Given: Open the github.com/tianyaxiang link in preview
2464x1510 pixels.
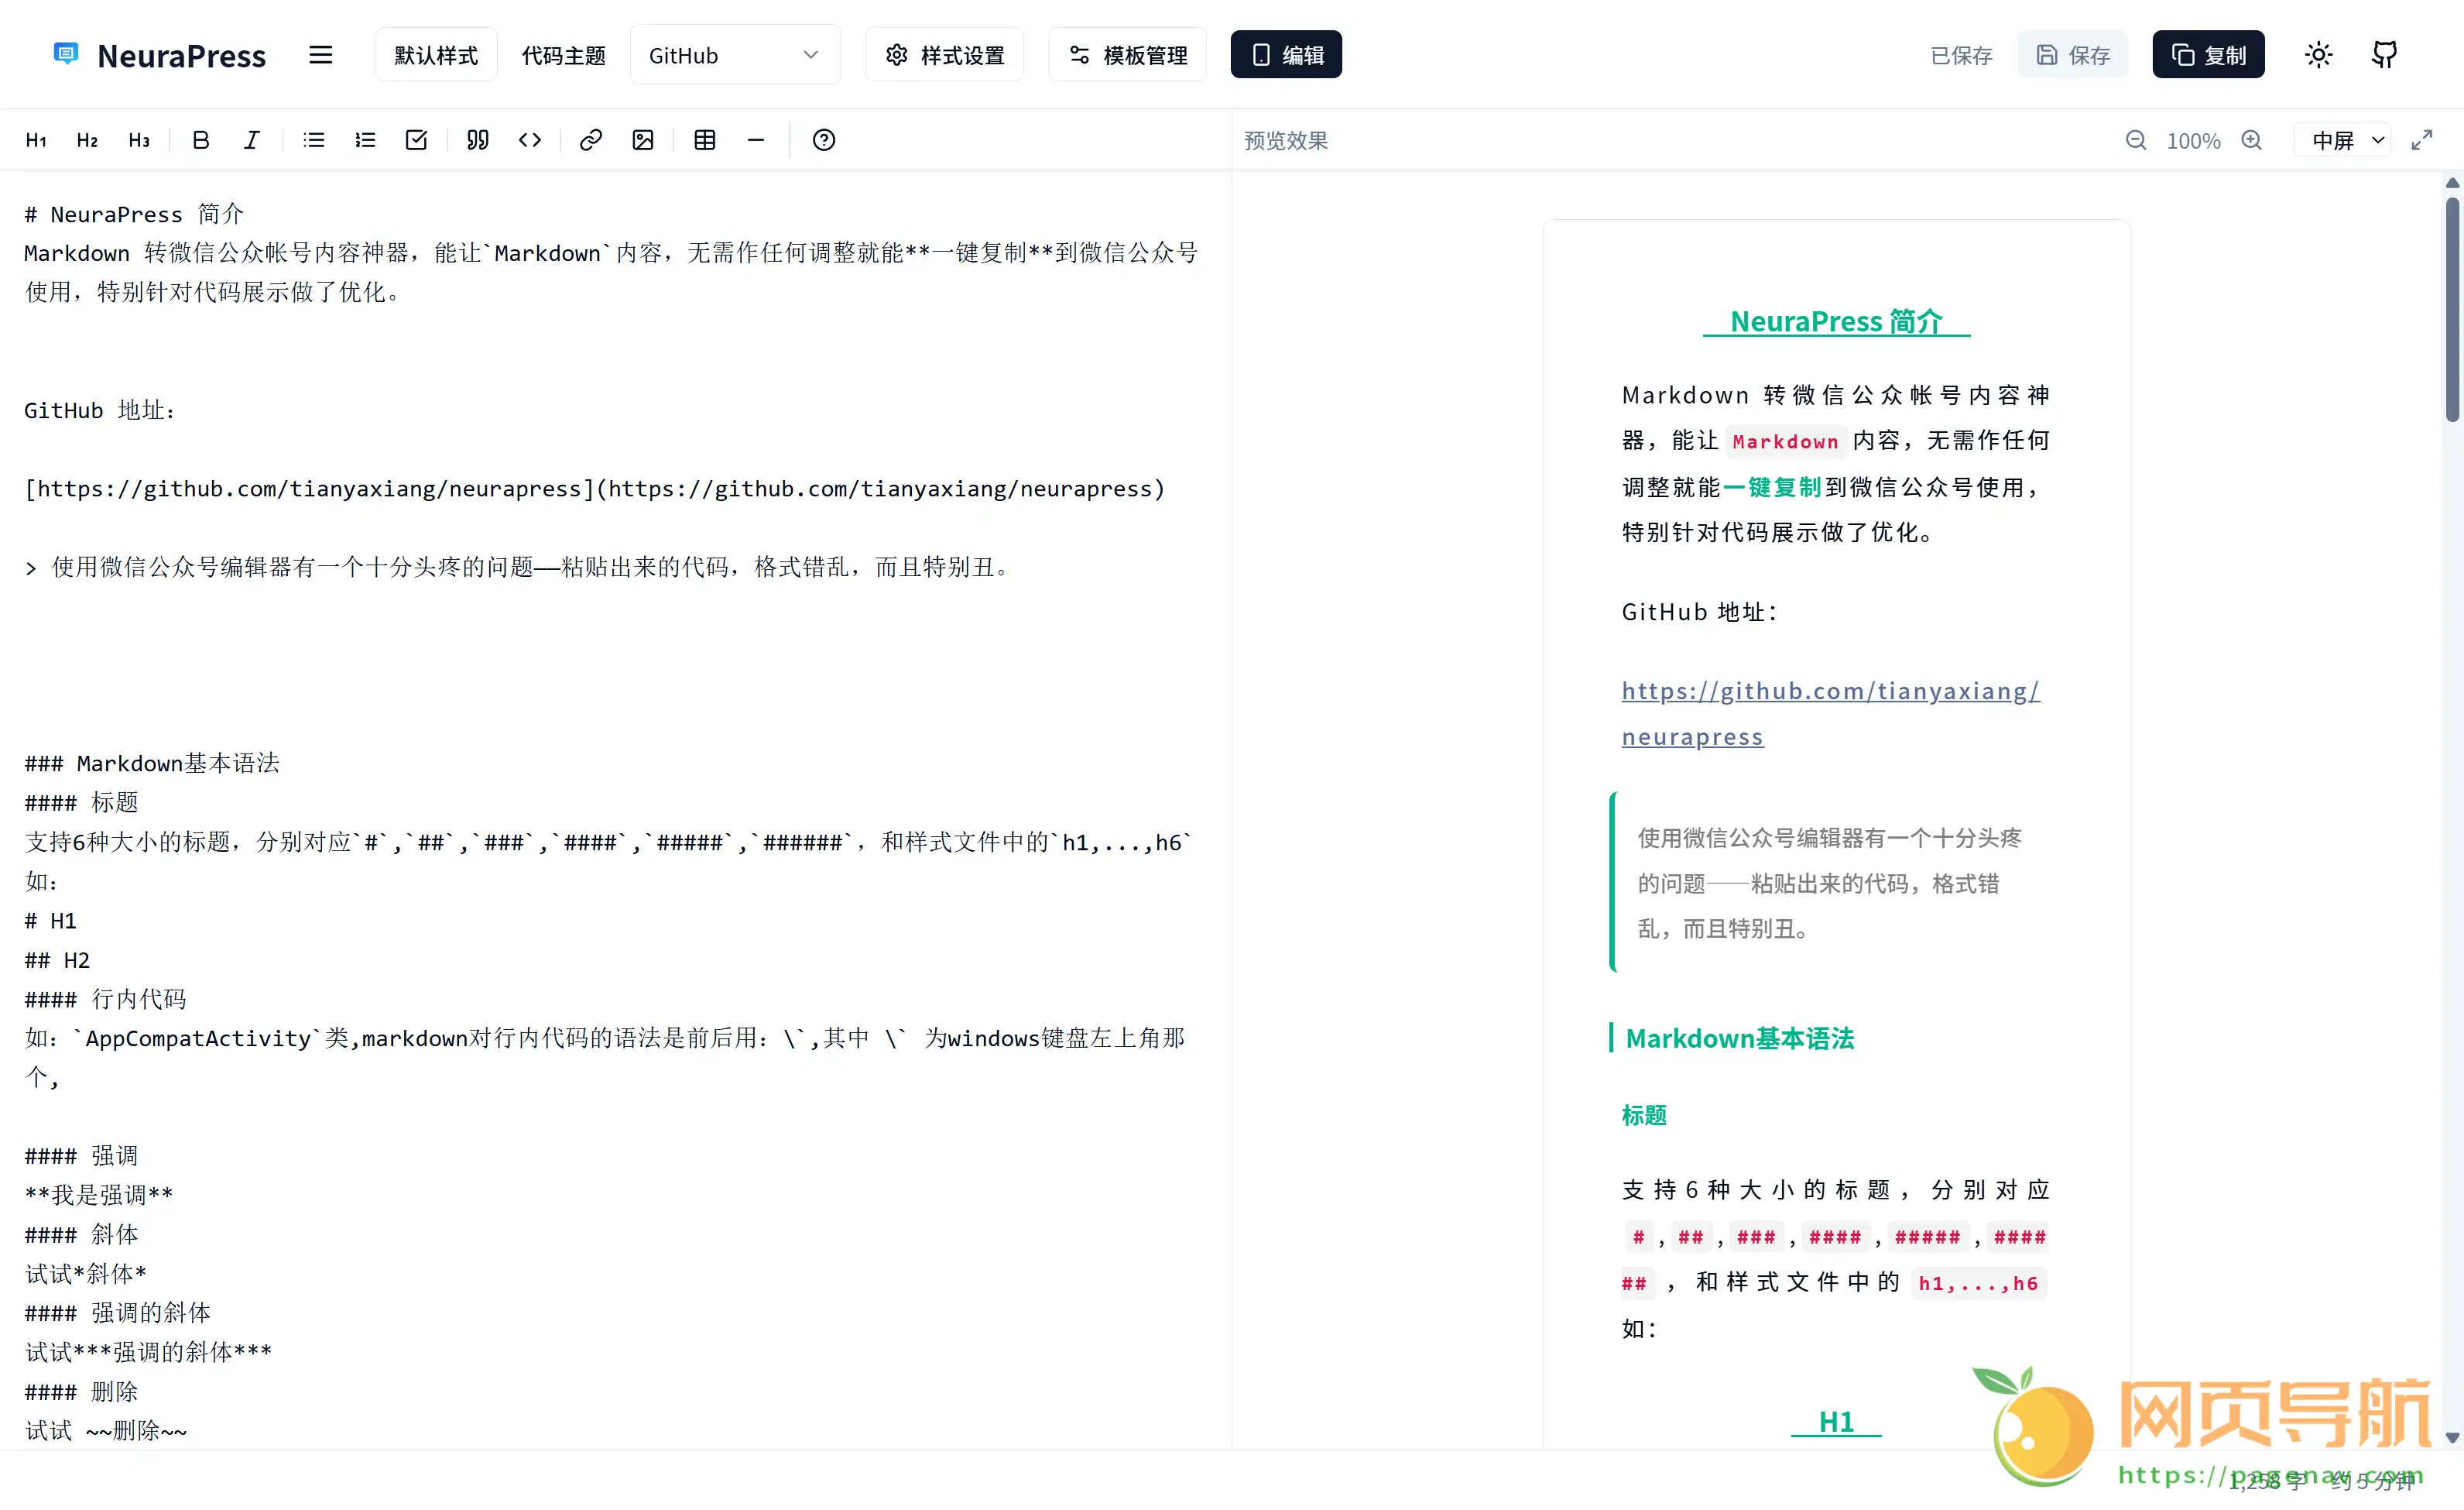Looking at the screenshot, I should 1830,691.
